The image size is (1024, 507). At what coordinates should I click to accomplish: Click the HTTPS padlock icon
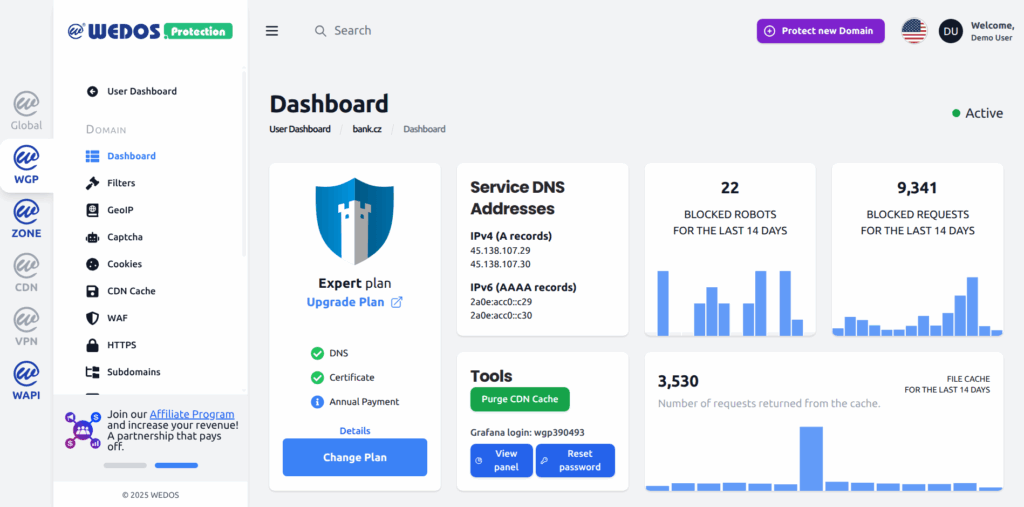coord(92,345)
